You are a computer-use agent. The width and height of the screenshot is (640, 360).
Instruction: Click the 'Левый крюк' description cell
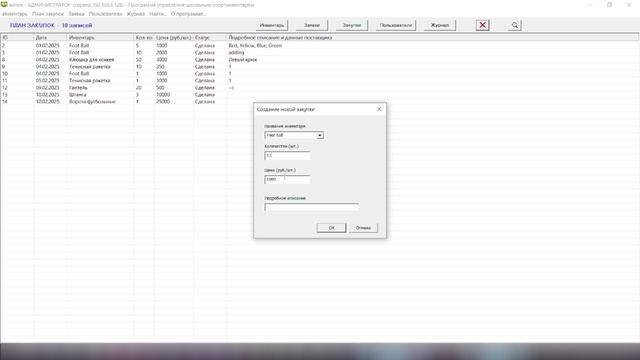[x=242, y=60]
